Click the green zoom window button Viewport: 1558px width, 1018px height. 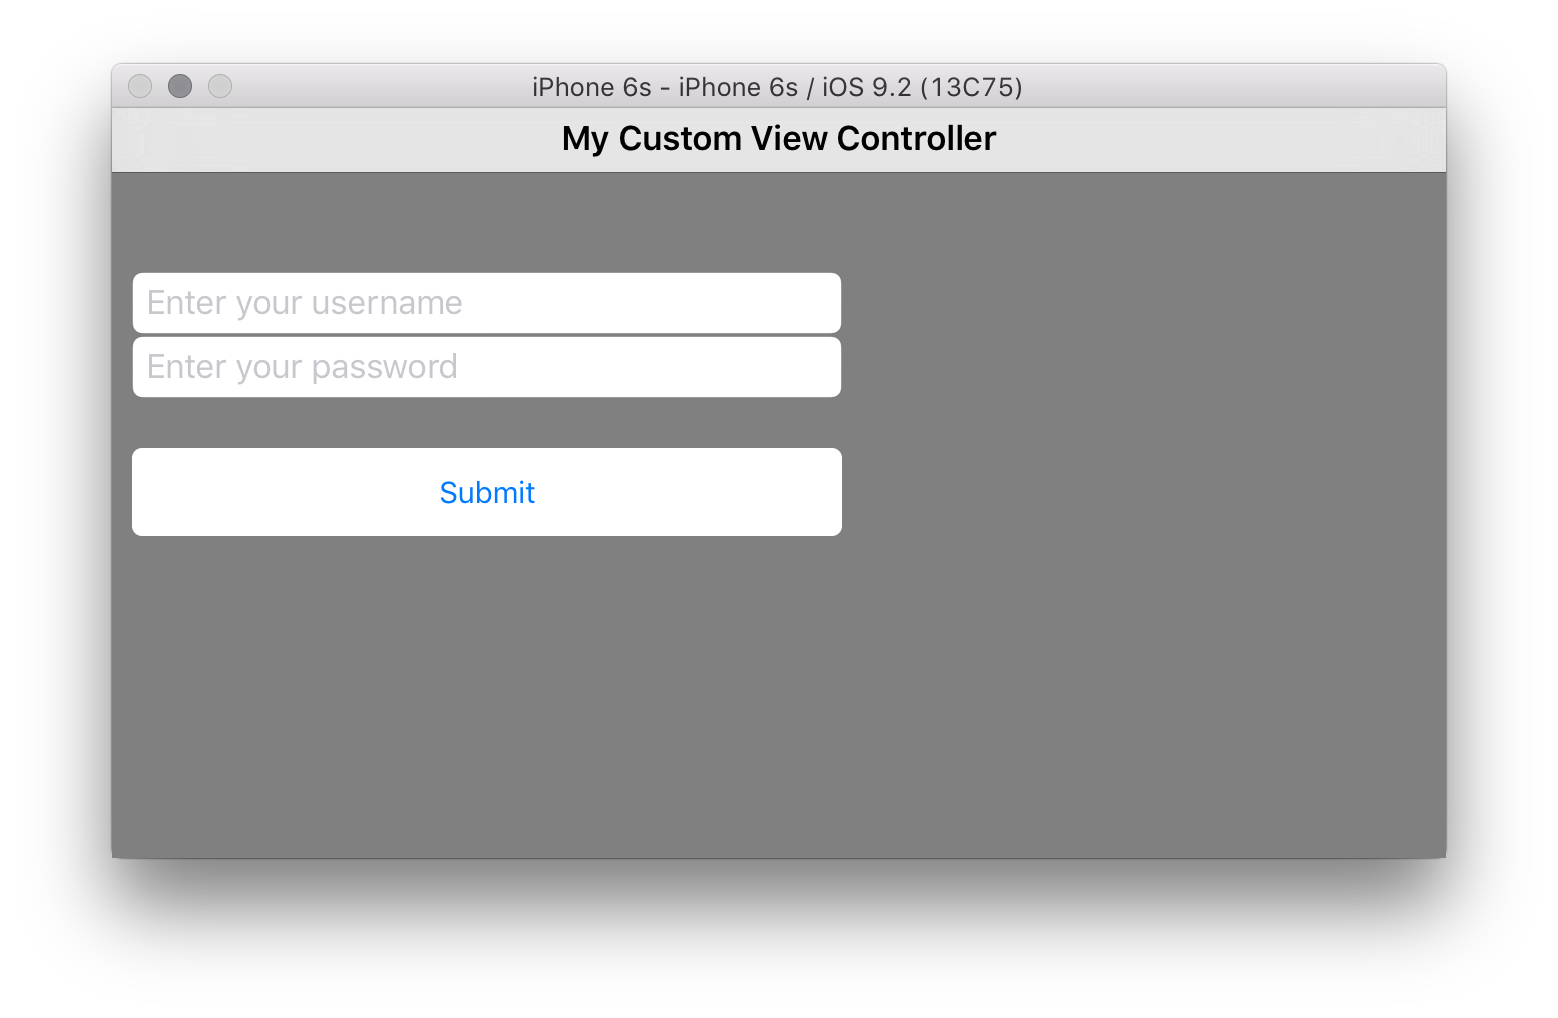220,86
